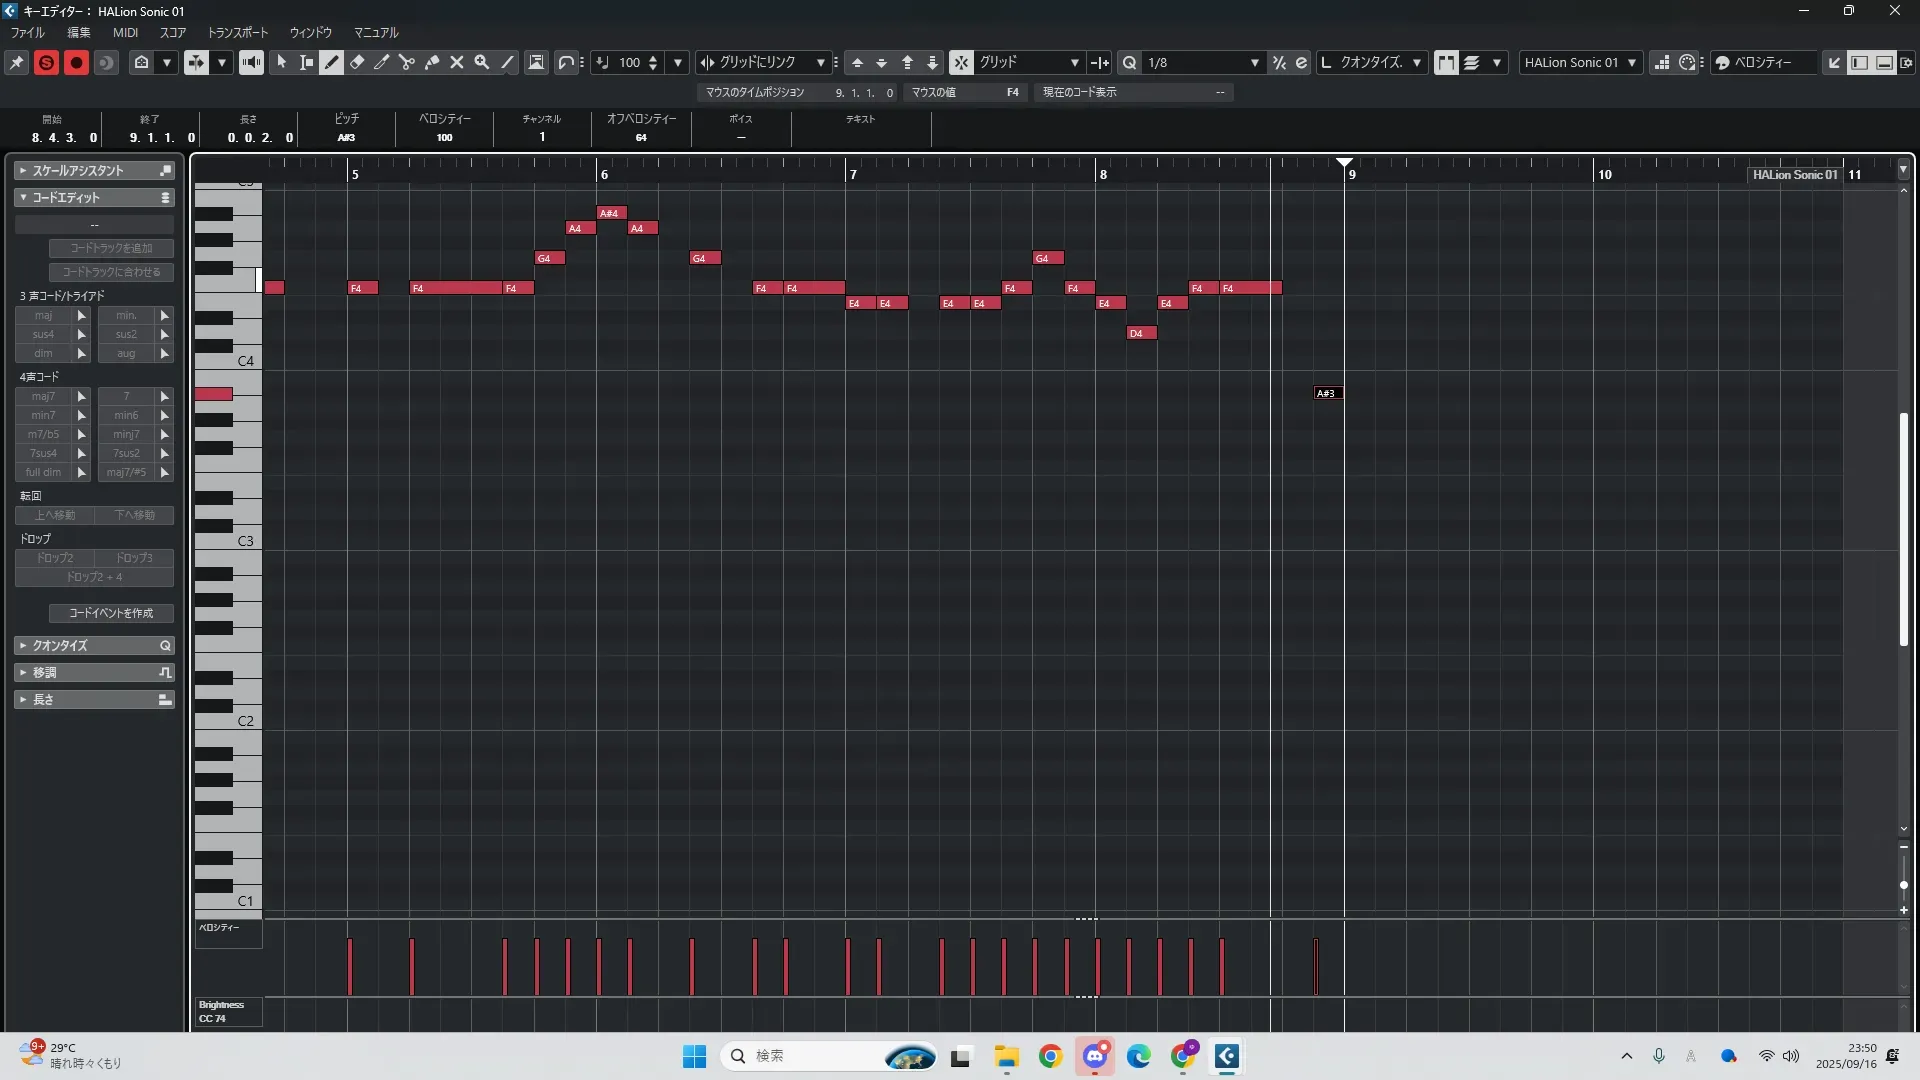
Task: Click the A#3 note in the grid
Action: 1327,393
